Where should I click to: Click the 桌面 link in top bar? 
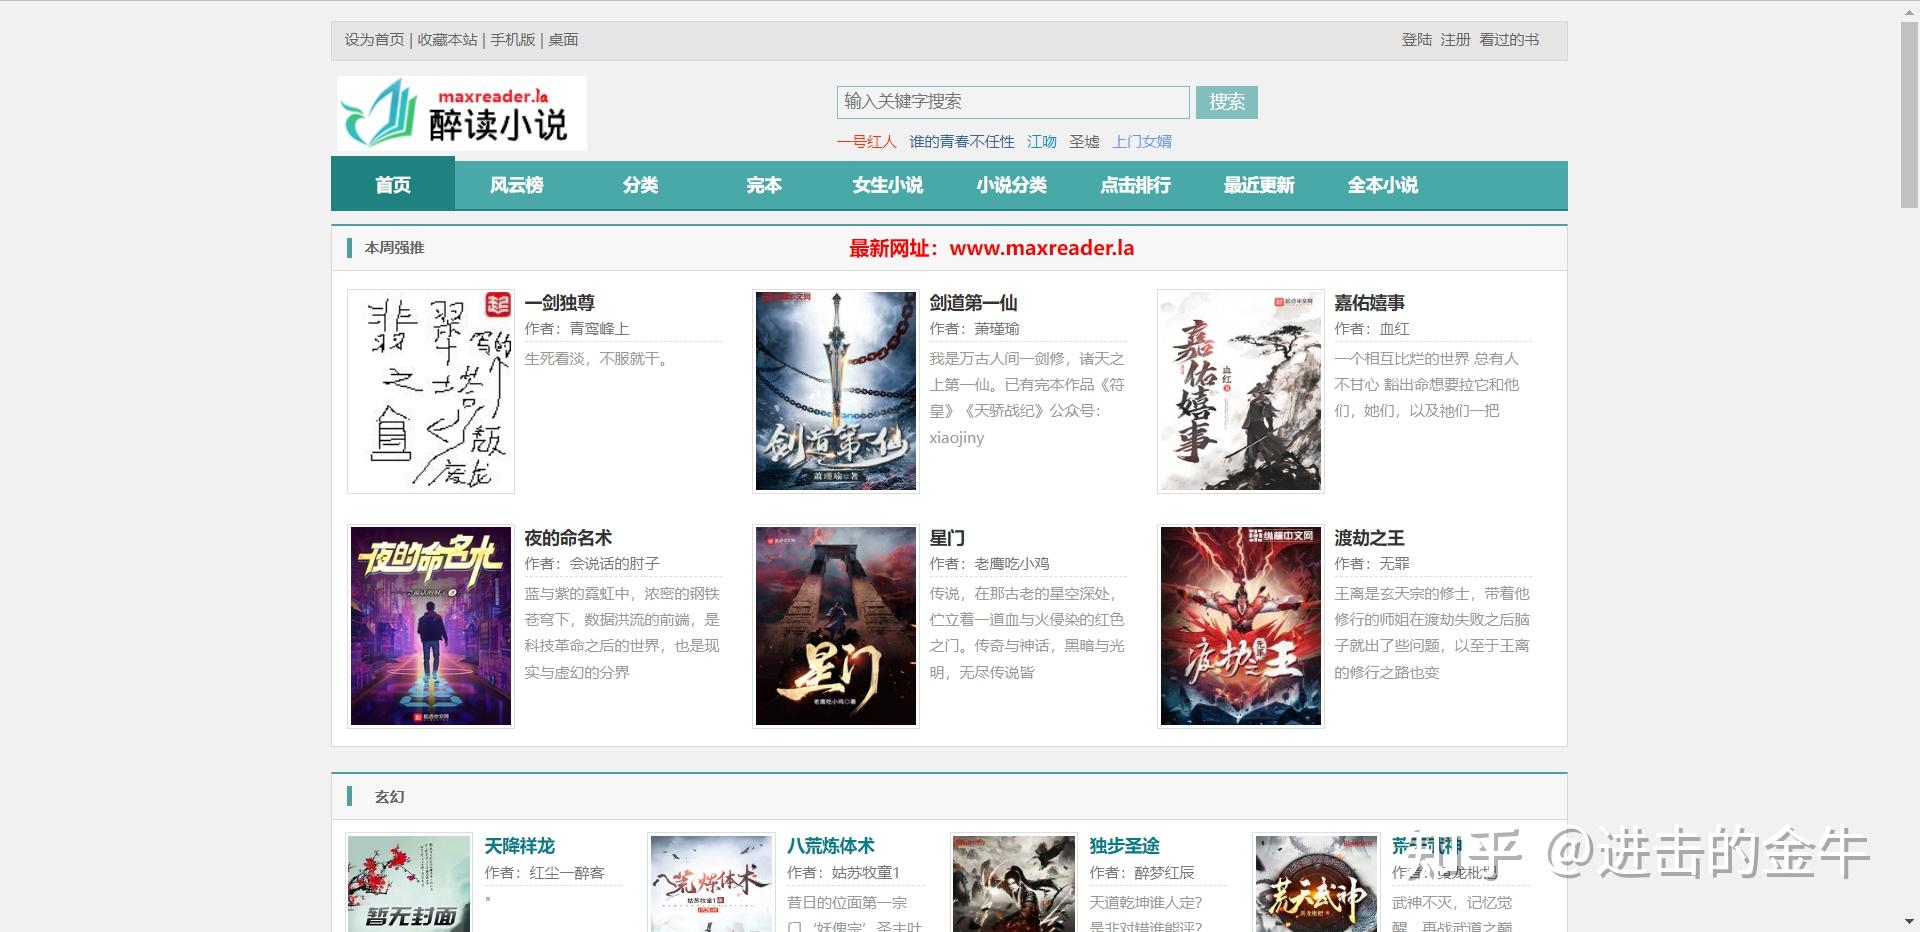click(563, 40)
